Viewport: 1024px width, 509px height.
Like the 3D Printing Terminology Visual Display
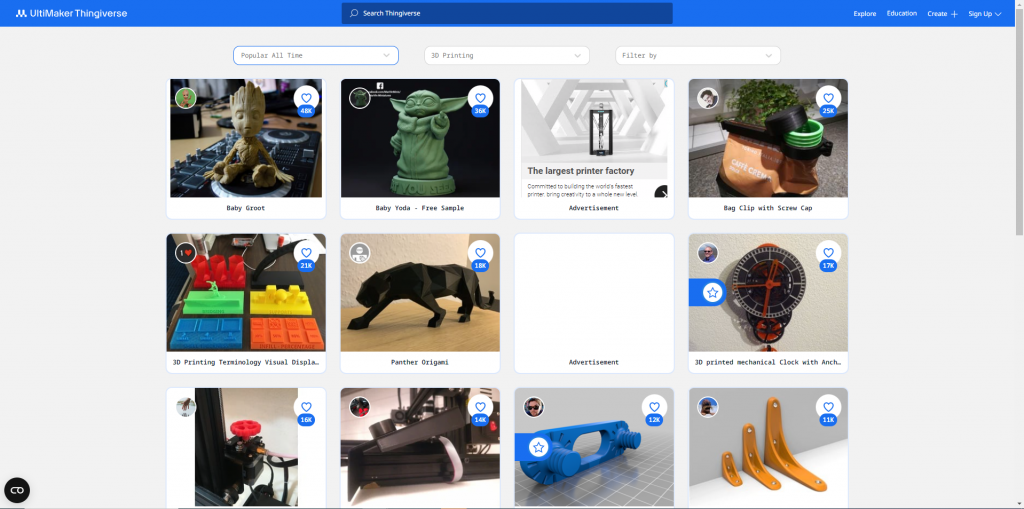(306, 252)
